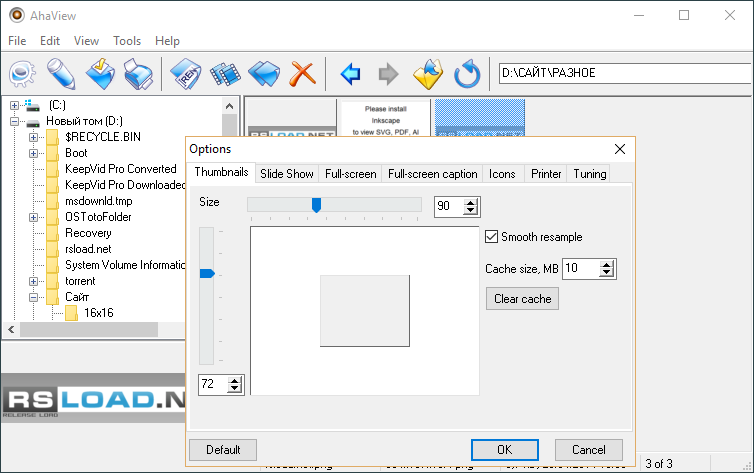The width and height of the screenshot is (754, 473).
Task: Uncheck the Smooth resample checkbox
Action: click(x=491, y=236)
